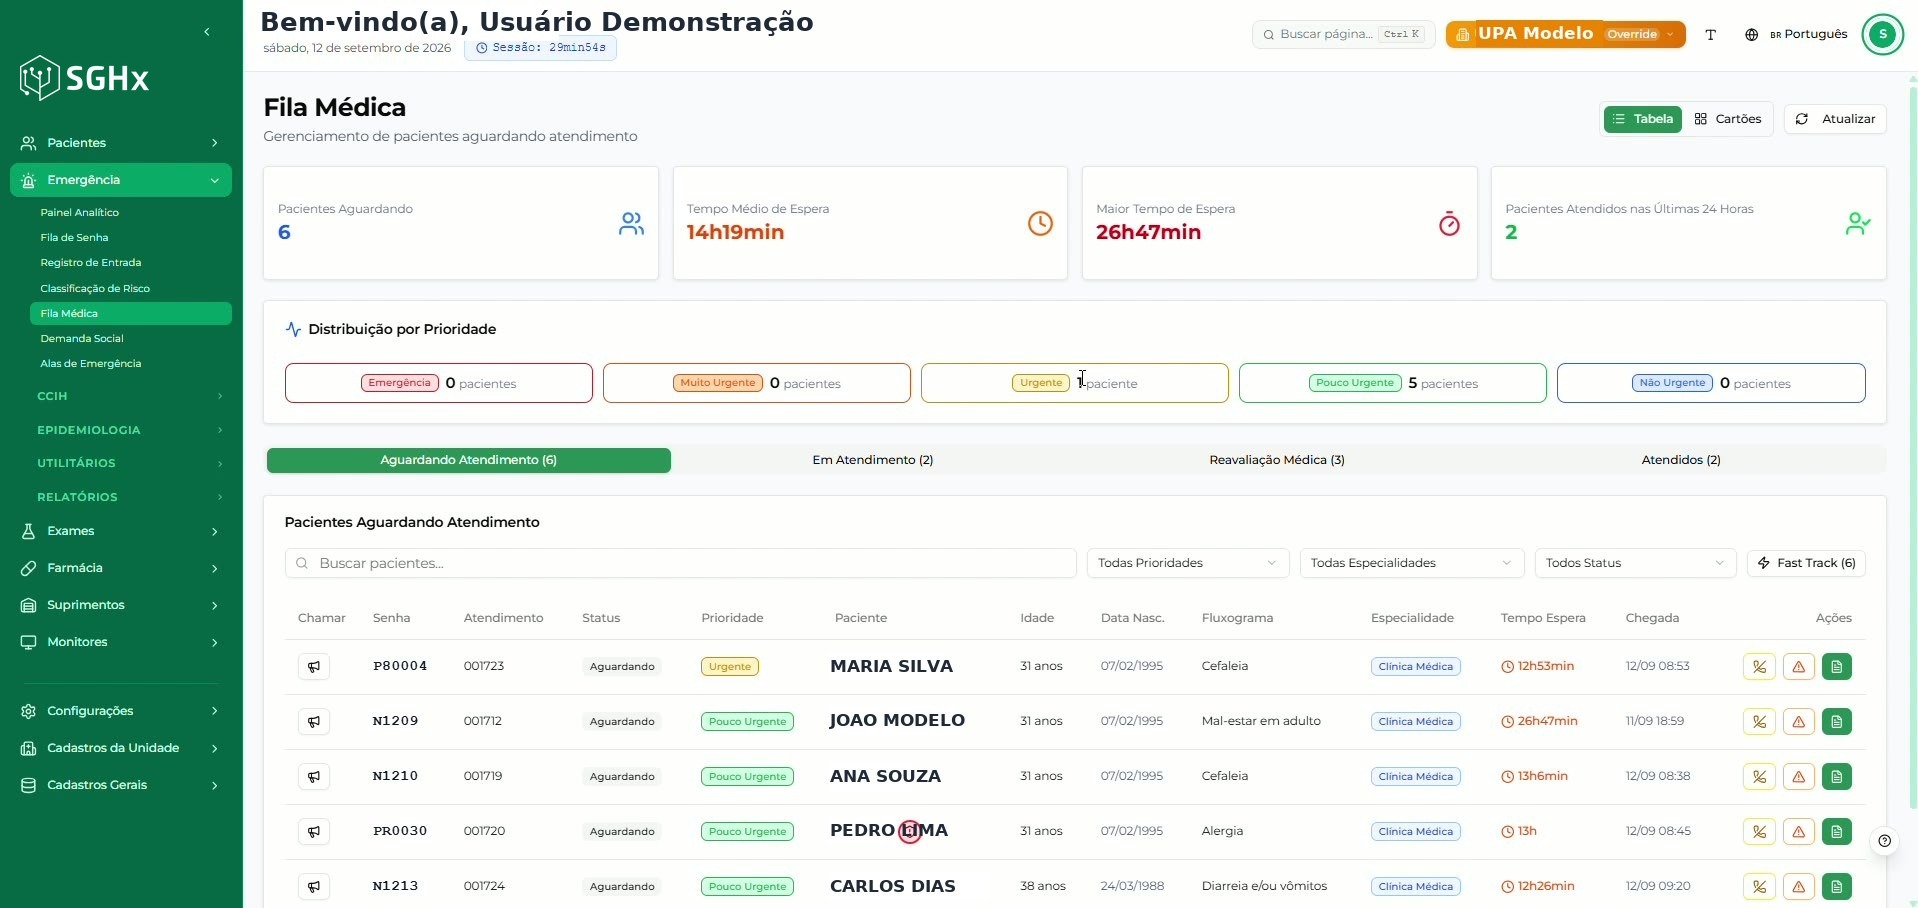Click the font size T icon in header
Viewport: 1918px width, 908px height.
(x=1710, y=35)
